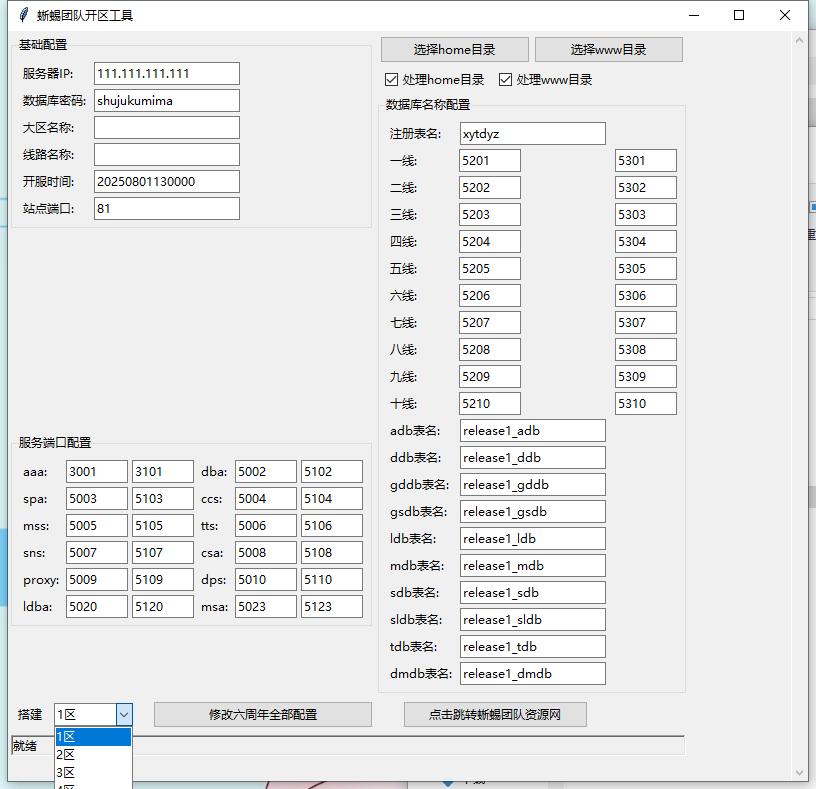816x789 pixels.
Task: Click the 开服时间 input field
Action: [x=167, y=182]
